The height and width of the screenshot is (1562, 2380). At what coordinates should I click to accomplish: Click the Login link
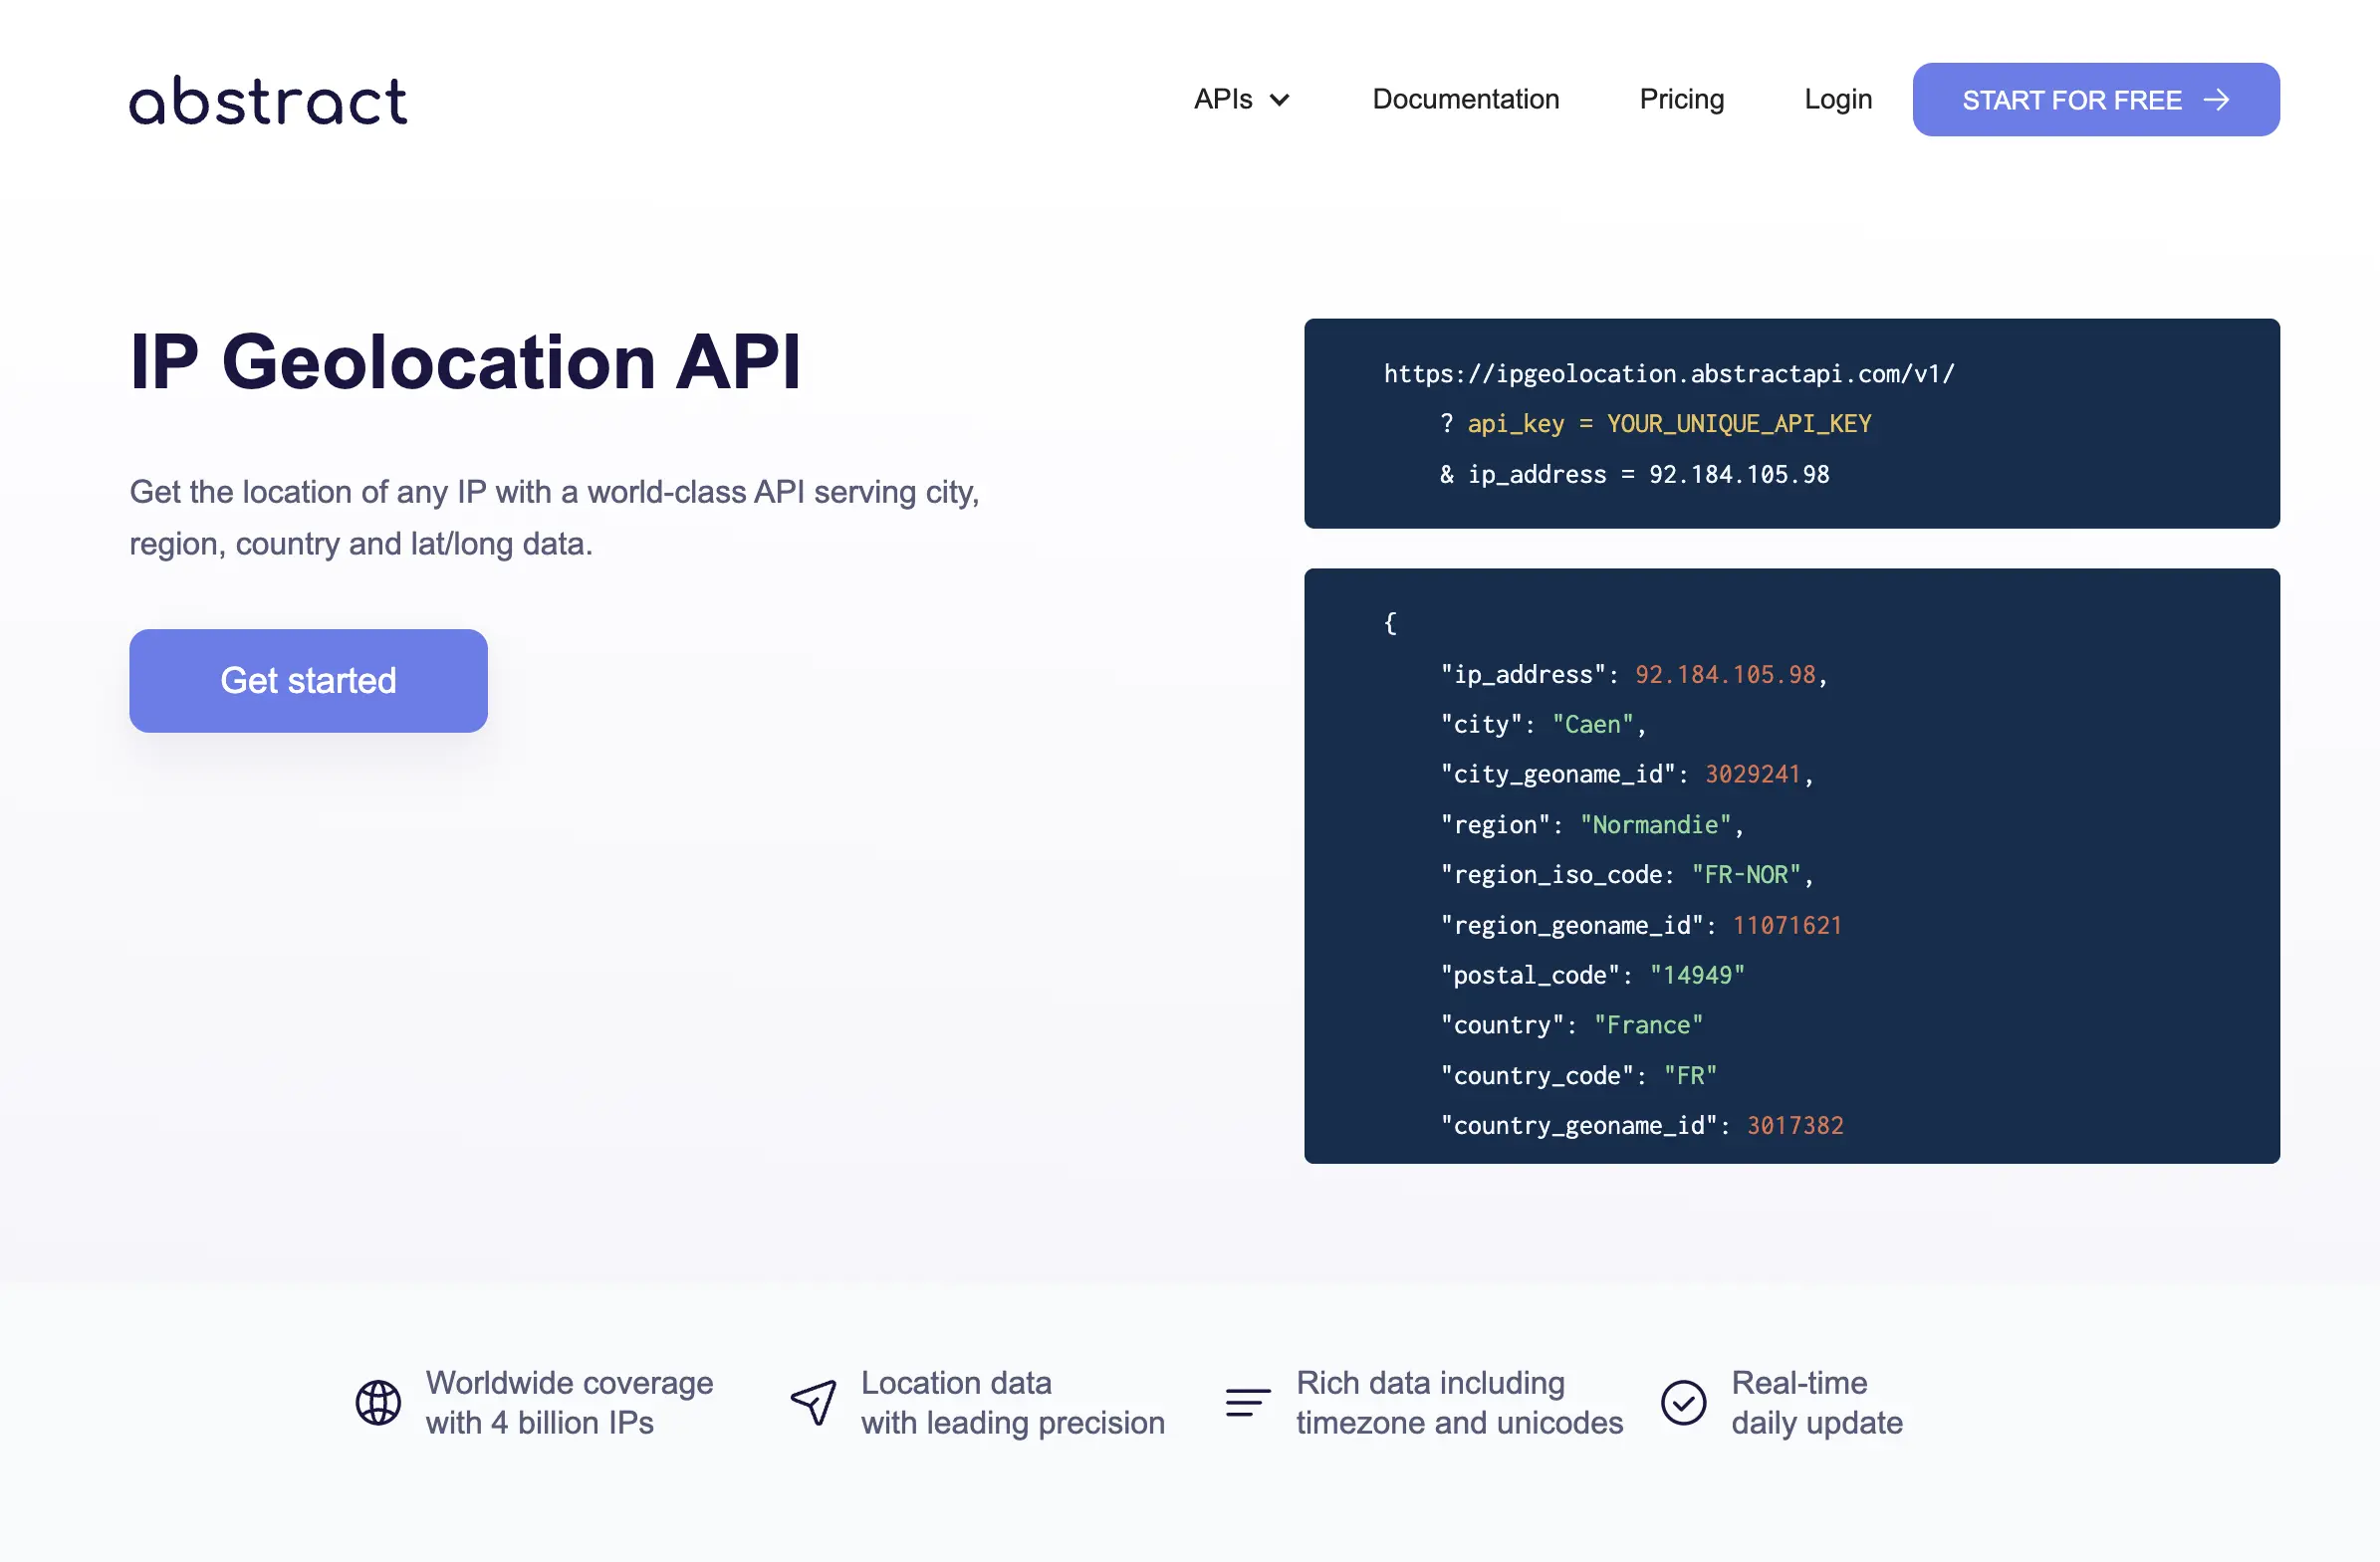point(1838,99)
